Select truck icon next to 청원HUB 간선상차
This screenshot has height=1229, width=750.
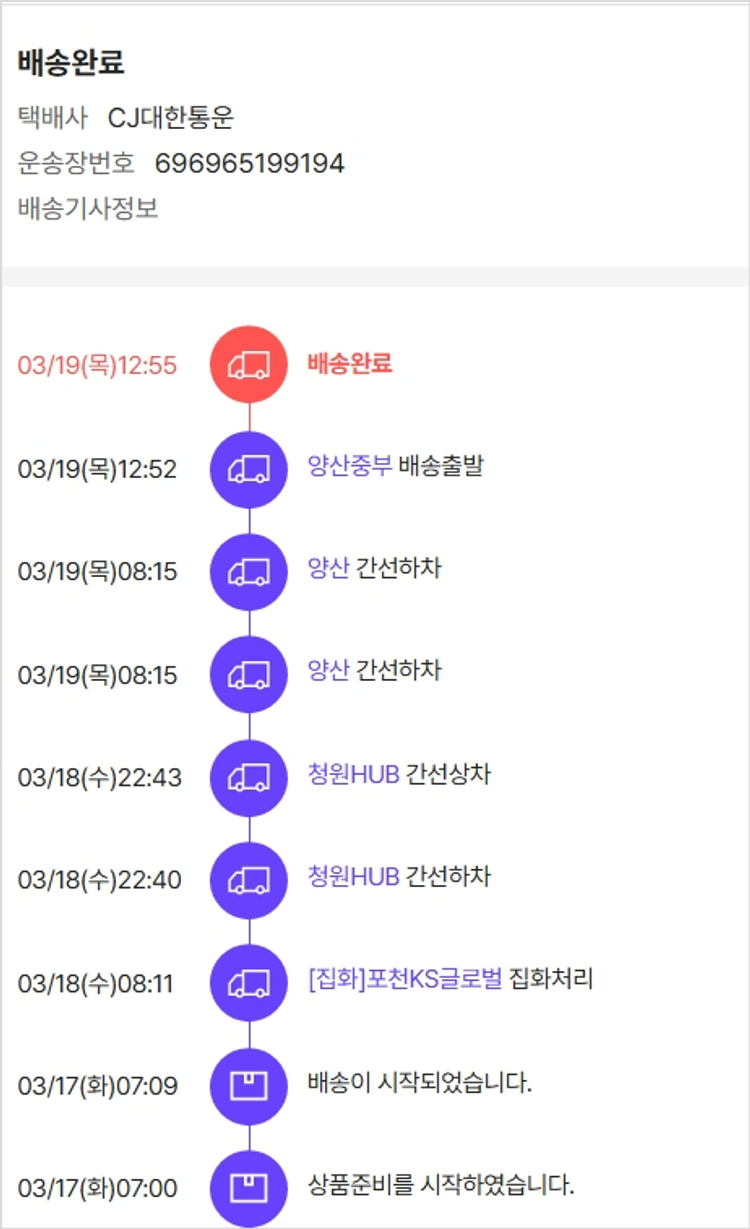click(x=249, y=777)
